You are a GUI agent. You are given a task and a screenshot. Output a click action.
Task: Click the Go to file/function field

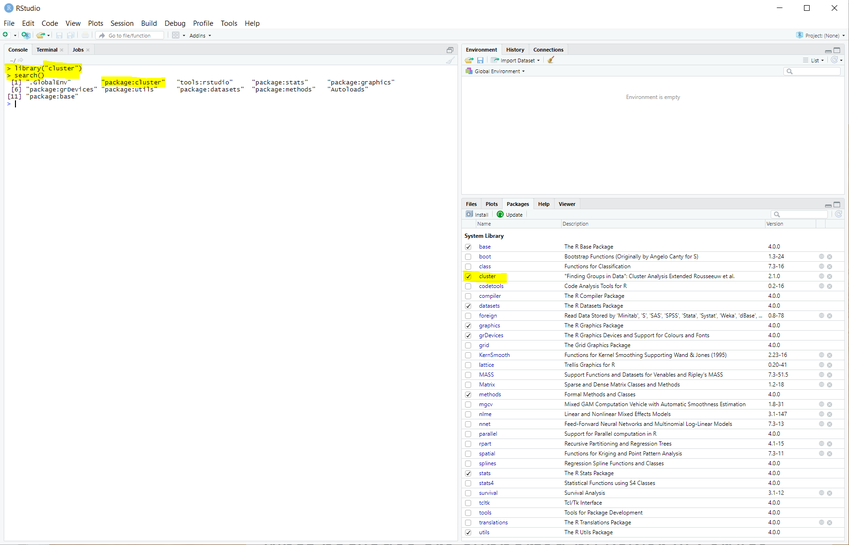pos(130,35)
